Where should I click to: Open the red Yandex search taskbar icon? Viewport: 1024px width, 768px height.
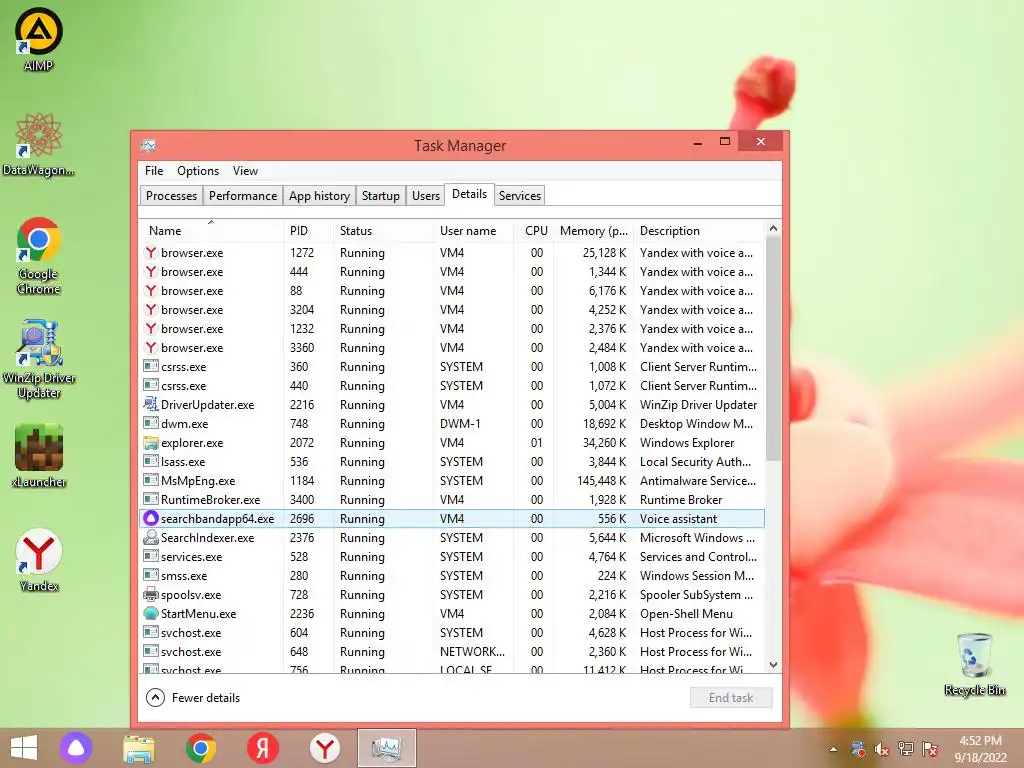263,748
